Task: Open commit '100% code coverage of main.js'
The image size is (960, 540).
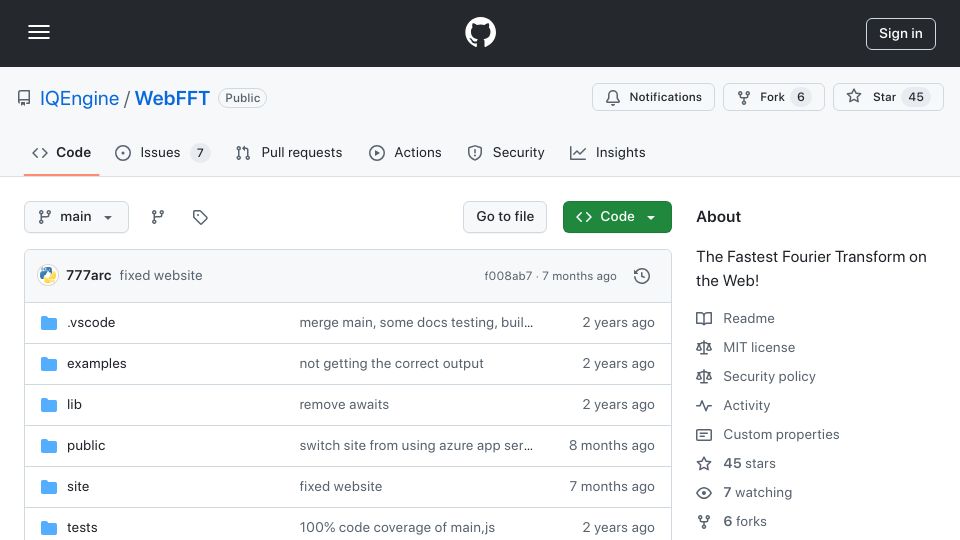Action: (397, 528)
